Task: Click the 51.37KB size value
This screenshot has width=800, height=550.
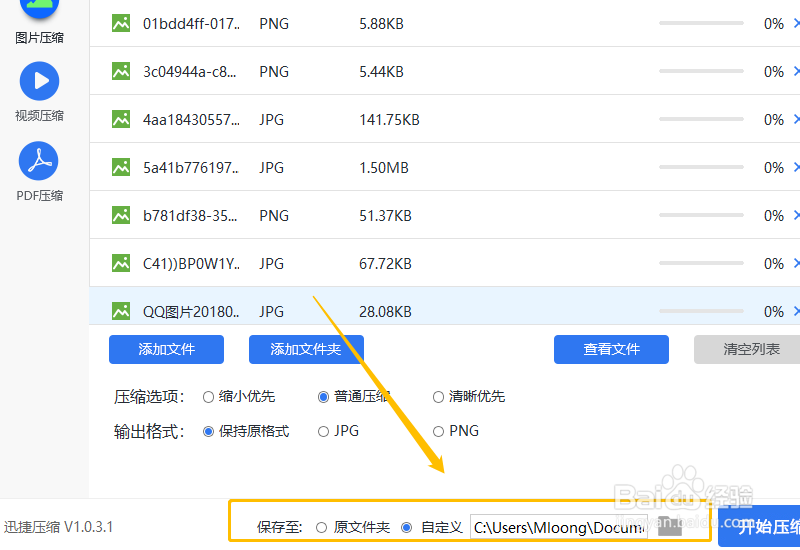Action: 385,216
